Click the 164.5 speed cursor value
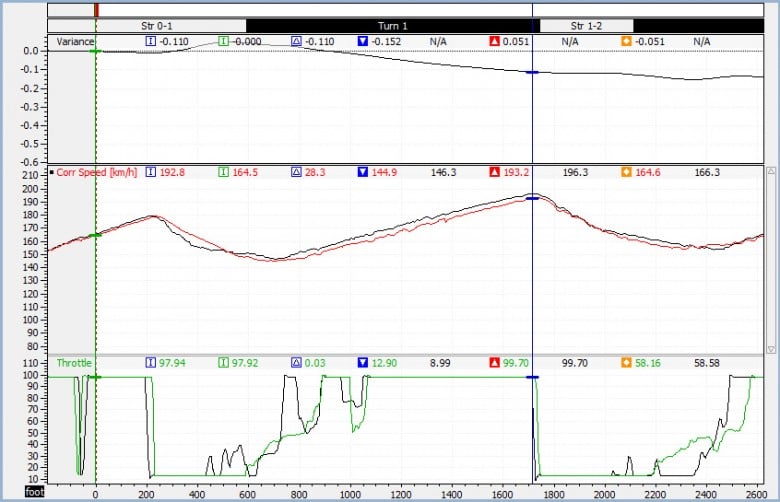The image size is (780, 502). pyautogui.click(x=245, y=172)
